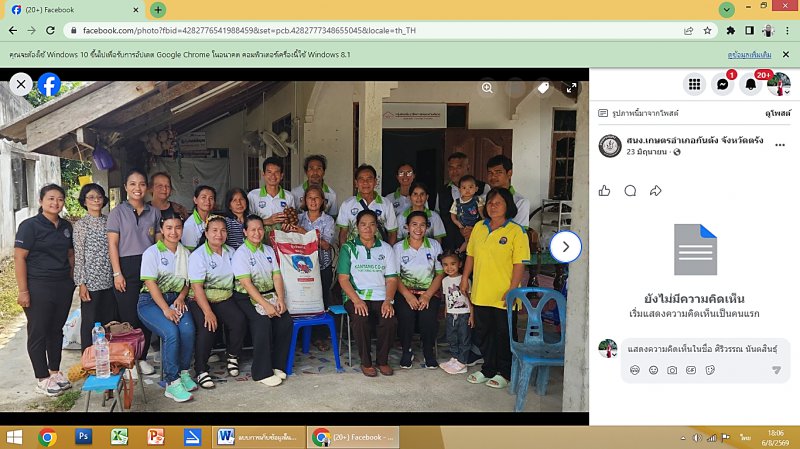Open the Facebook menu grid
Image resolution: width=800 pixels, height=449 pixels.
(x=694, y=84)
